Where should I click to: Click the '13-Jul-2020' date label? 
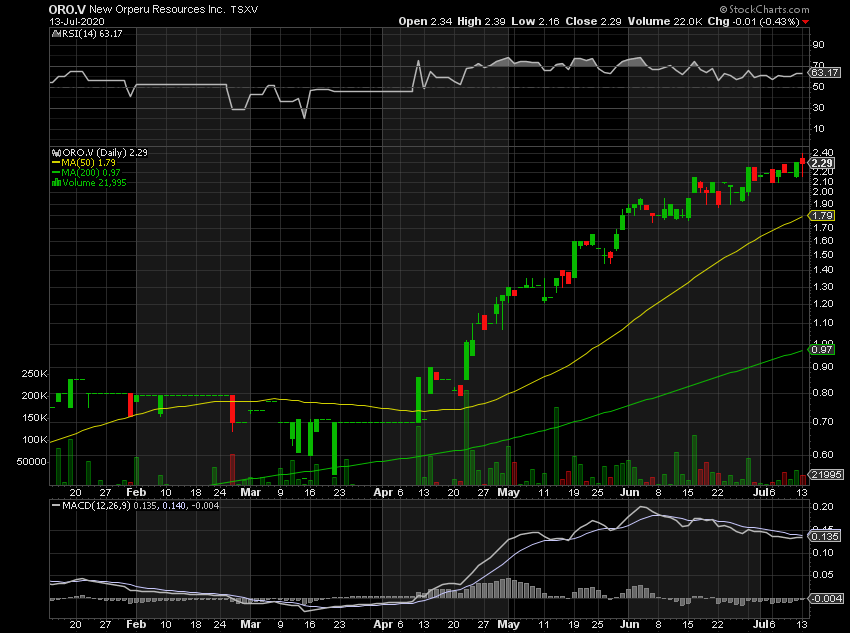(76, 22)
